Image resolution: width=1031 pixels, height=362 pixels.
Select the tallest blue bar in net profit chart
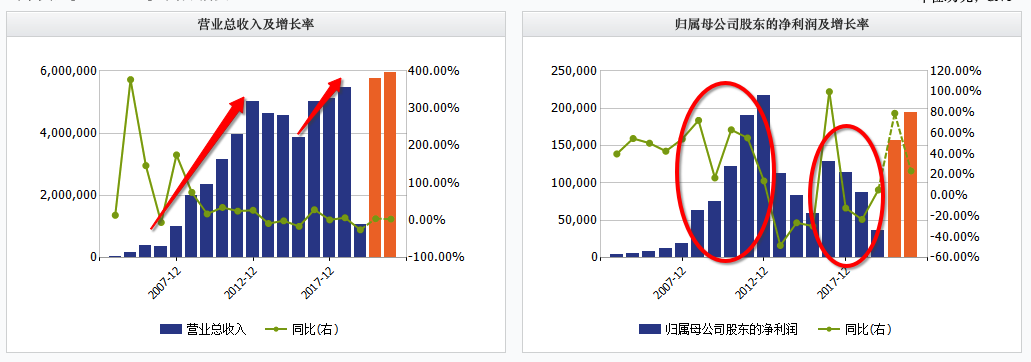coord(763,176)
